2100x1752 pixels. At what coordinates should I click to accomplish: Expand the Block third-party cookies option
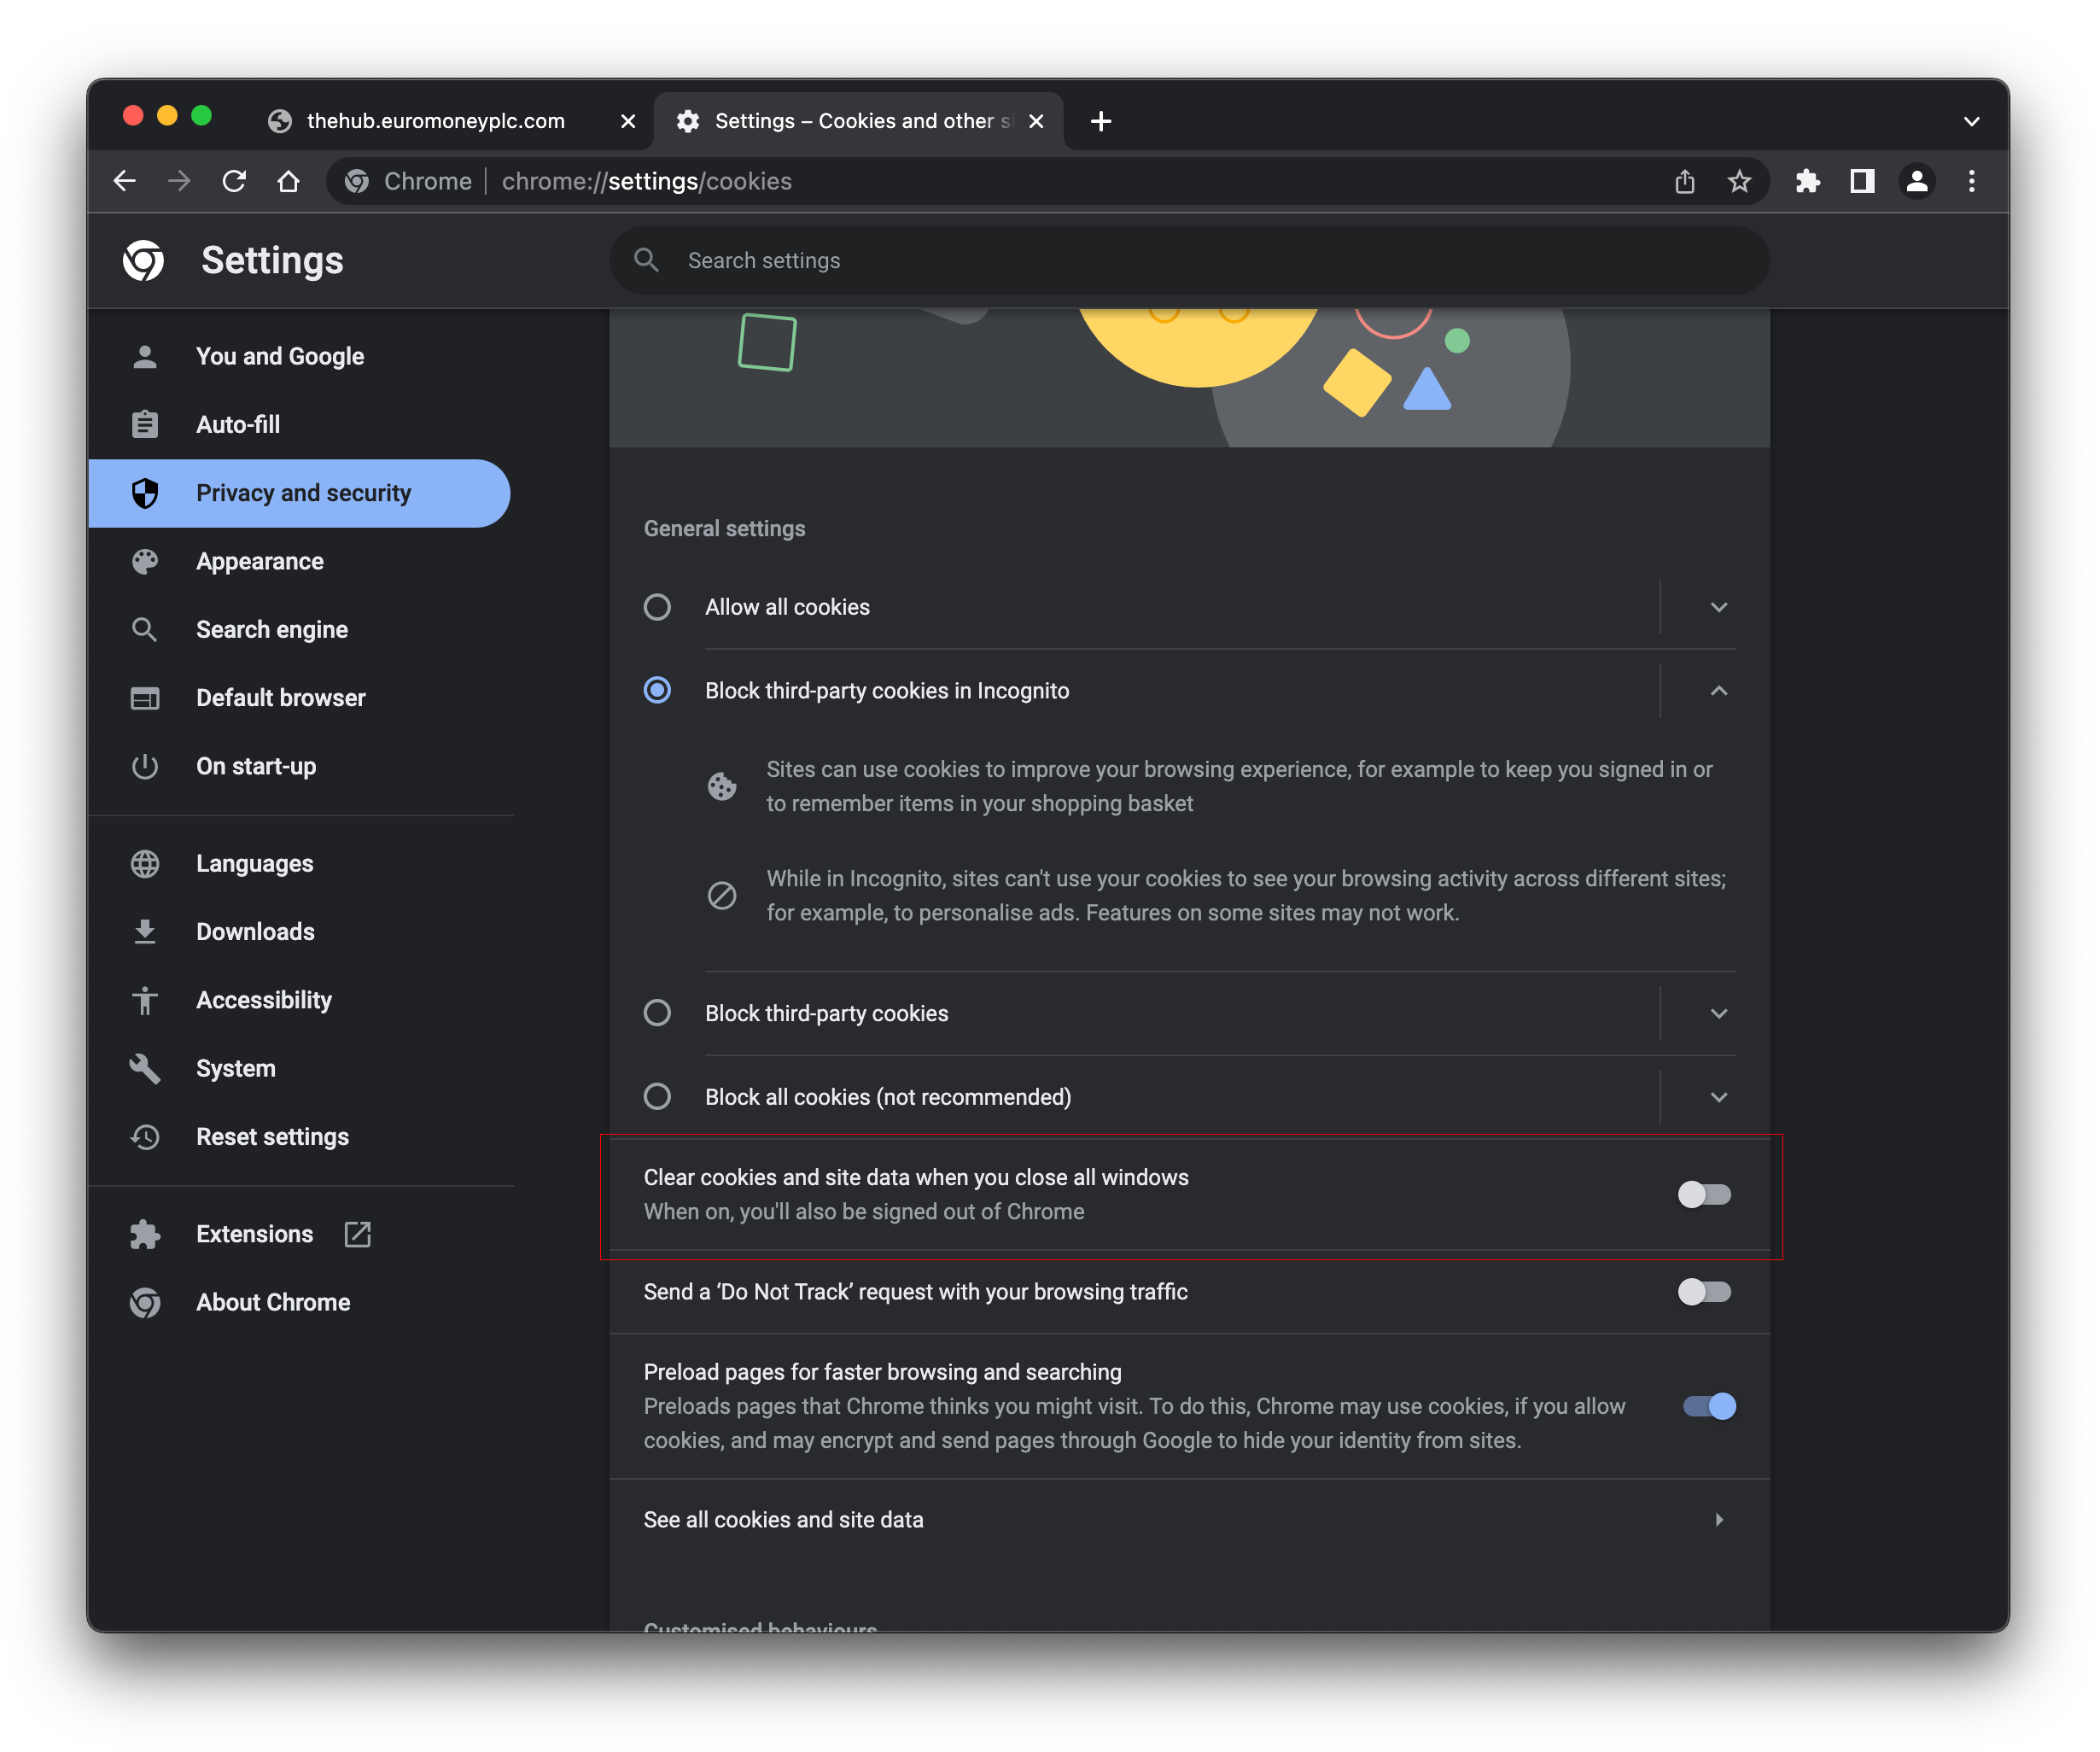click(1720, 1012)
